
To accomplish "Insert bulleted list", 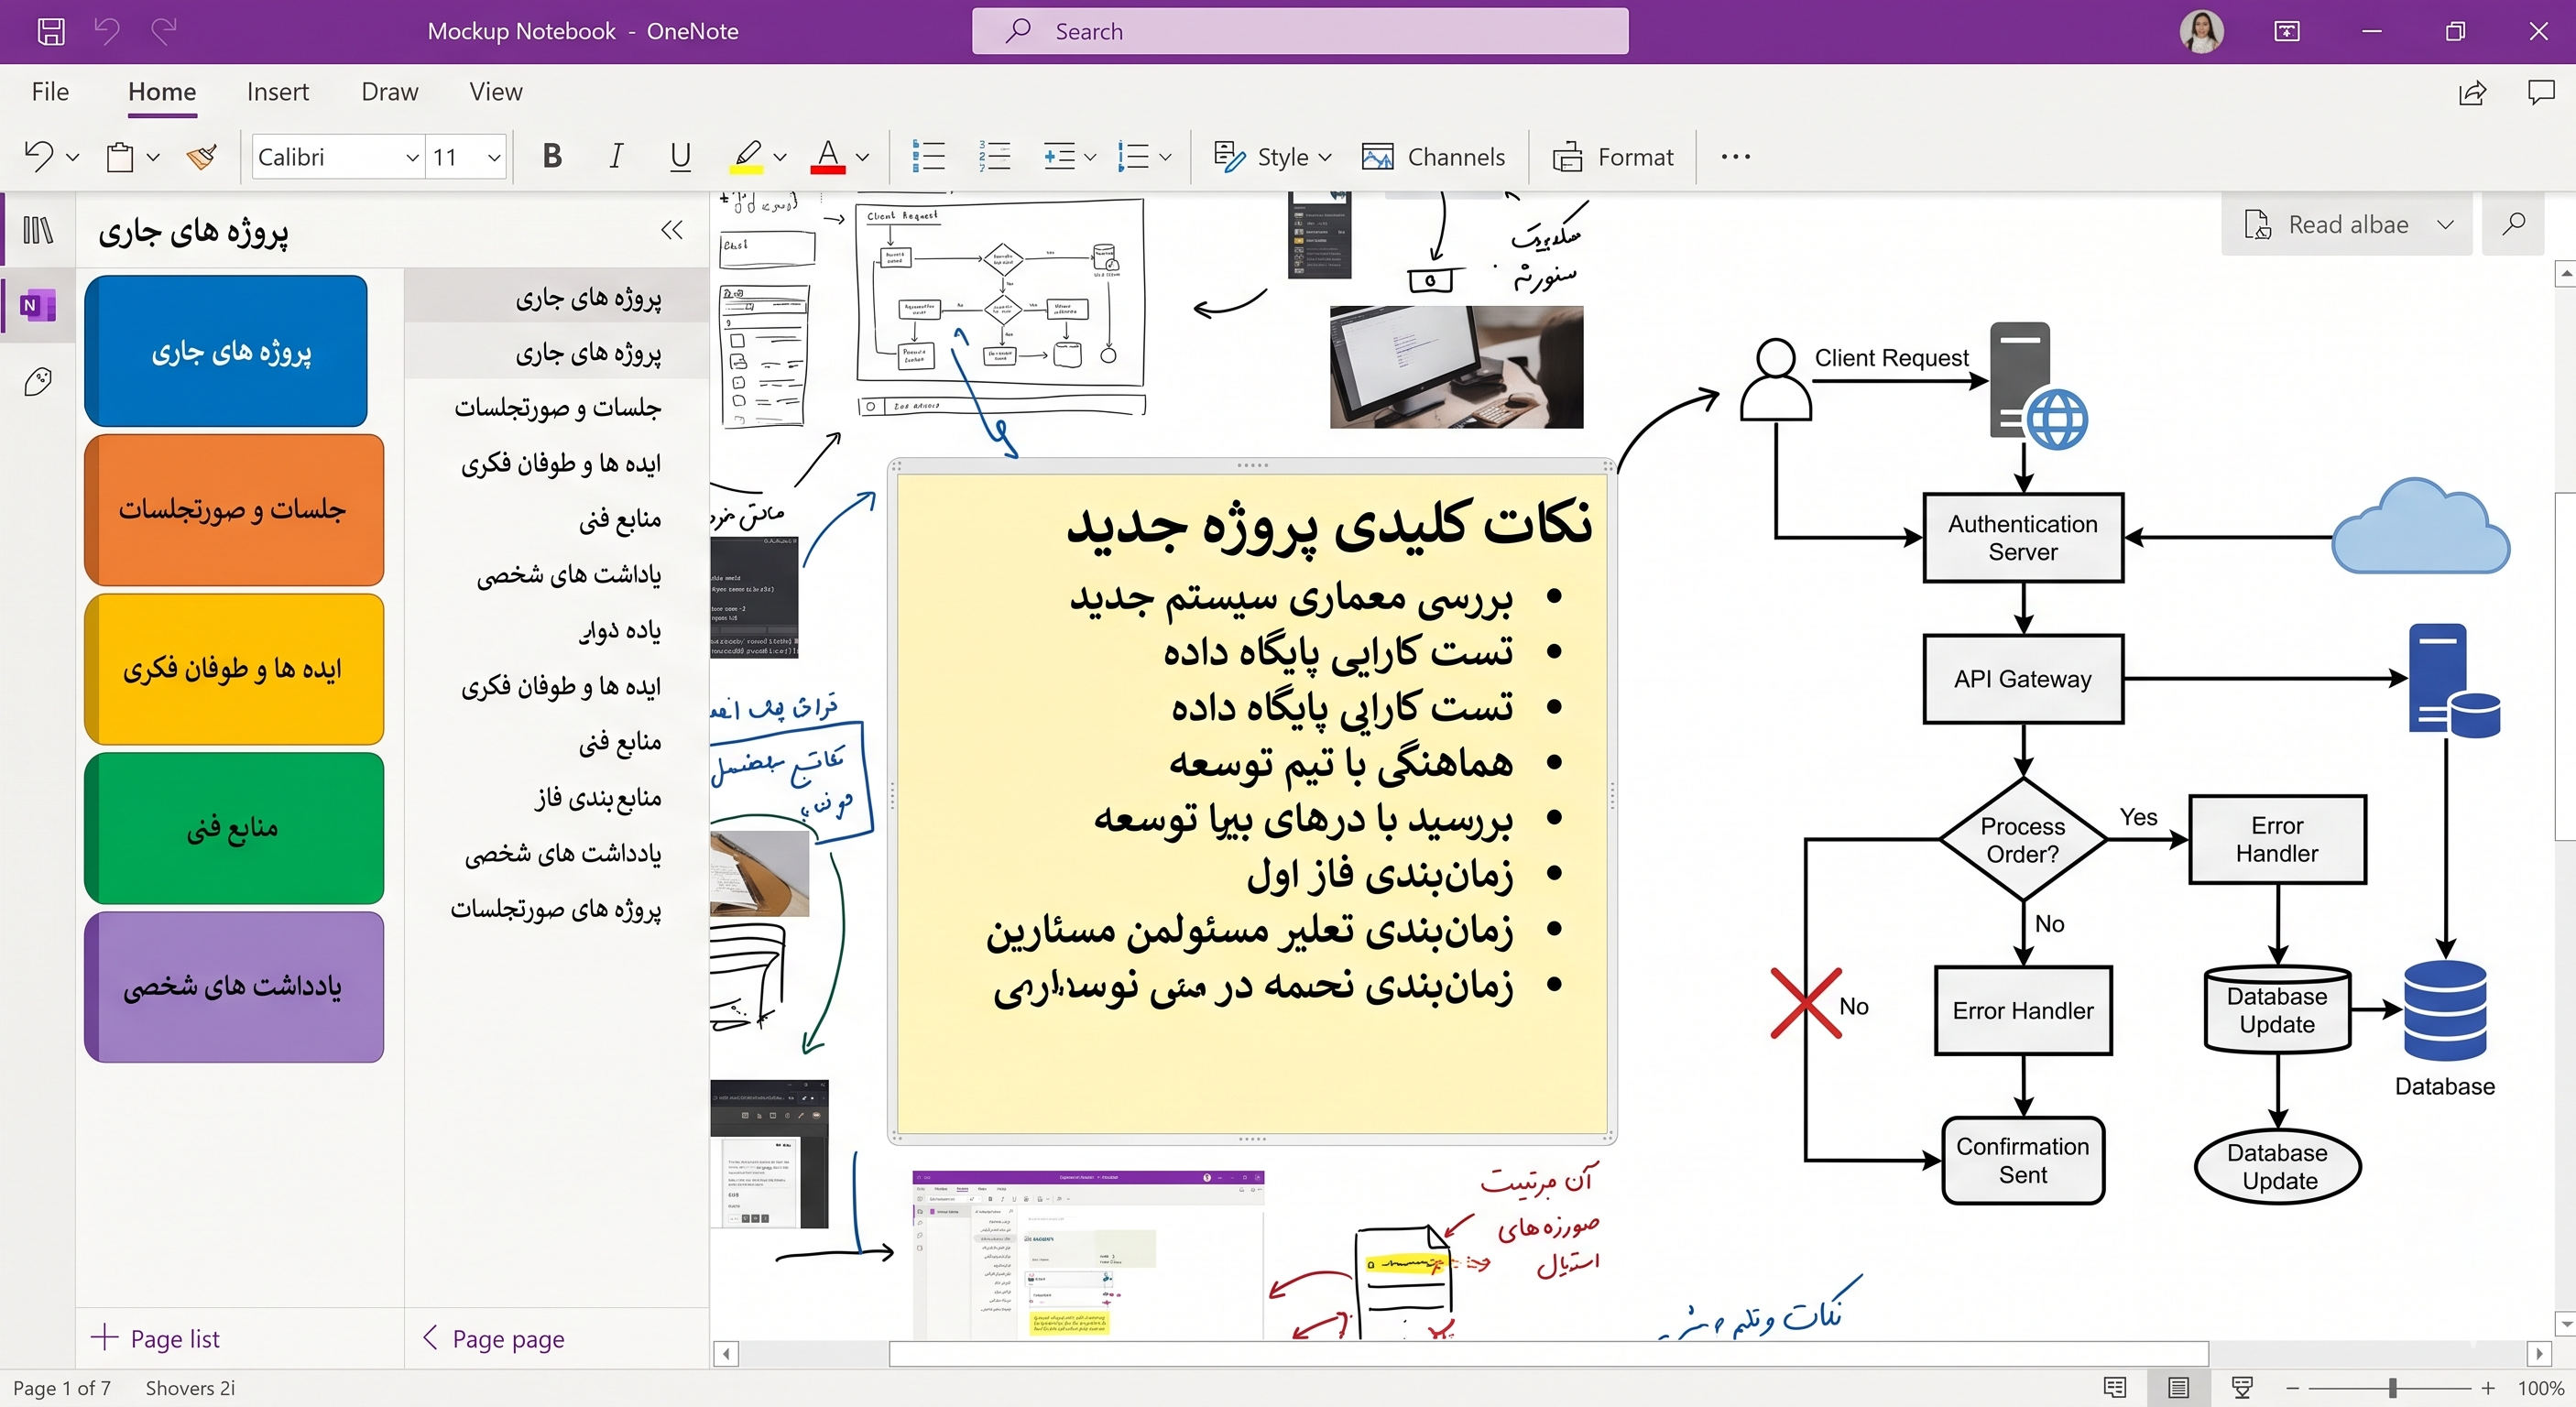I will pos(928,156).
